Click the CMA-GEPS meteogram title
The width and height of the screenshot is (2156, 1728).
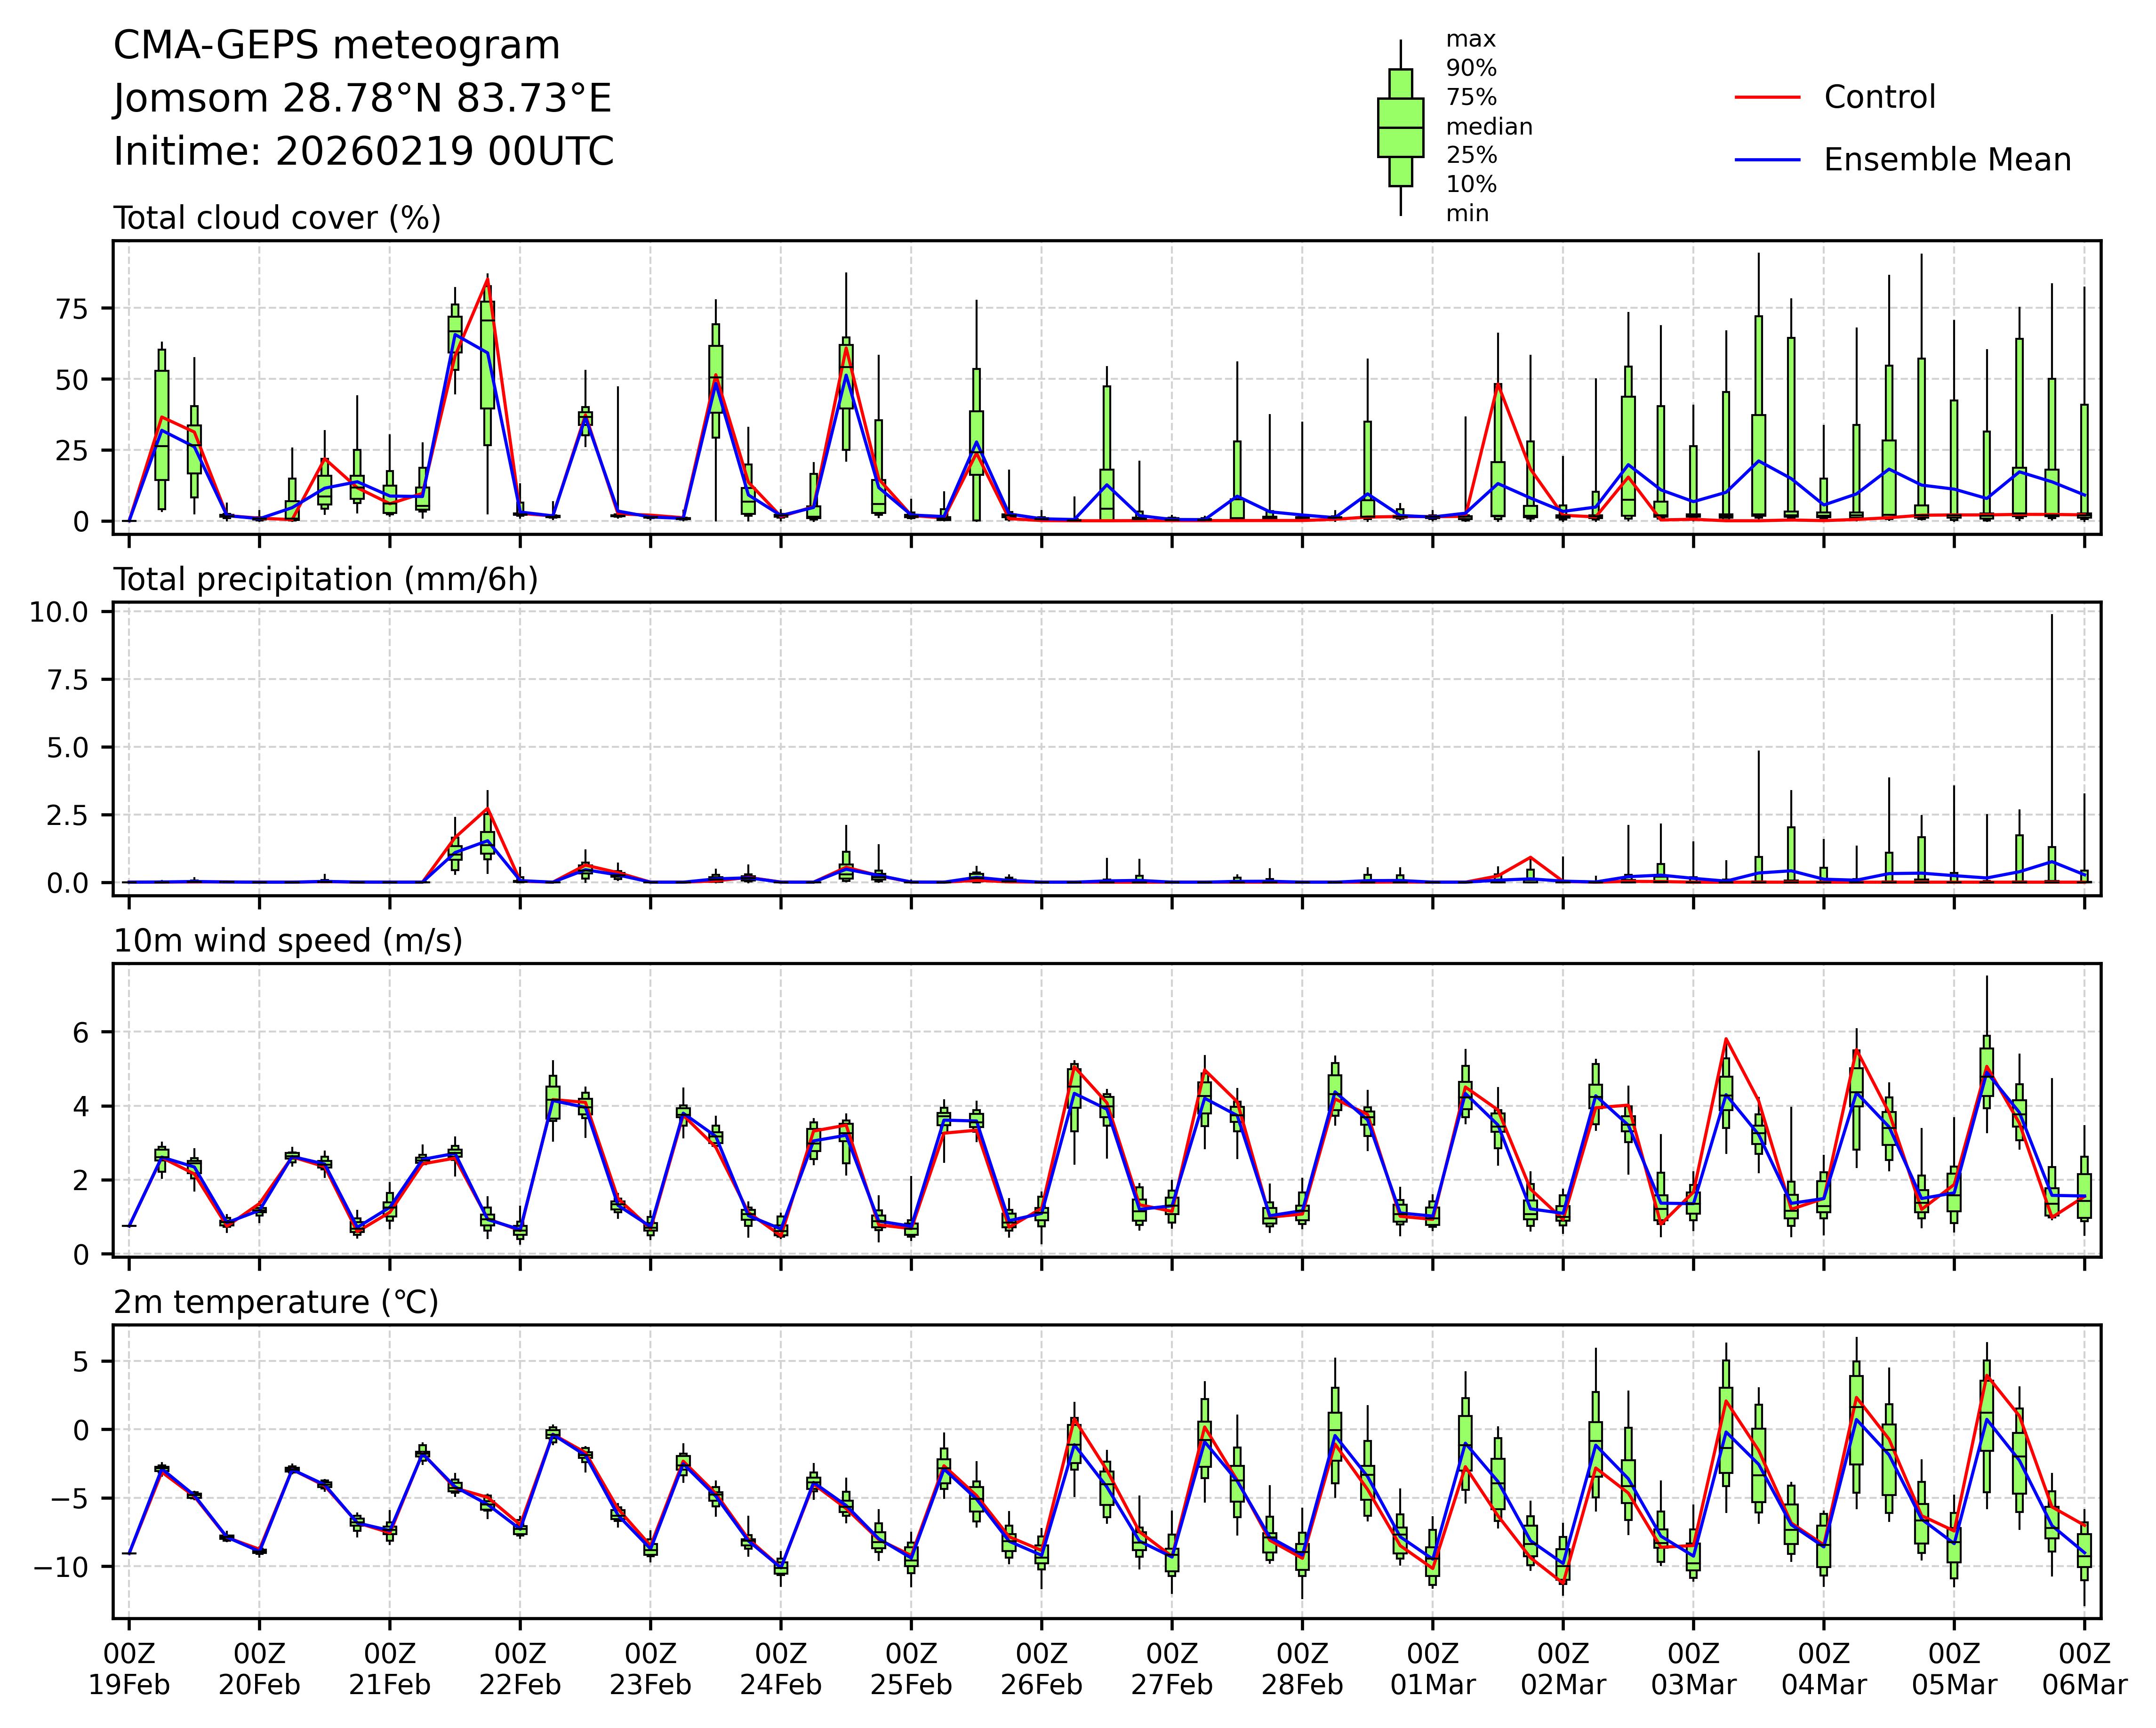click(x=336, y=46)
